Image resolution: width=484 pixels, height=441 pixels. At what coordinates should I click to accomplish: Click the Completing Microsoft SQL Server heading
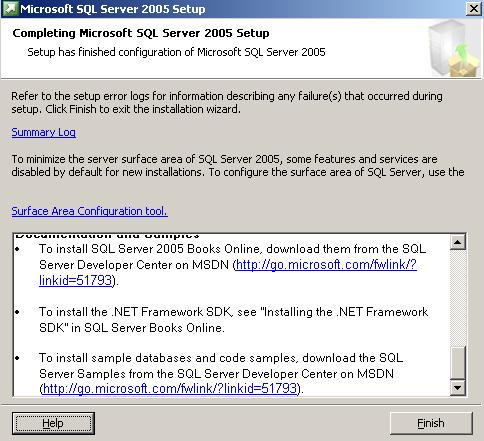click(141, 33)
